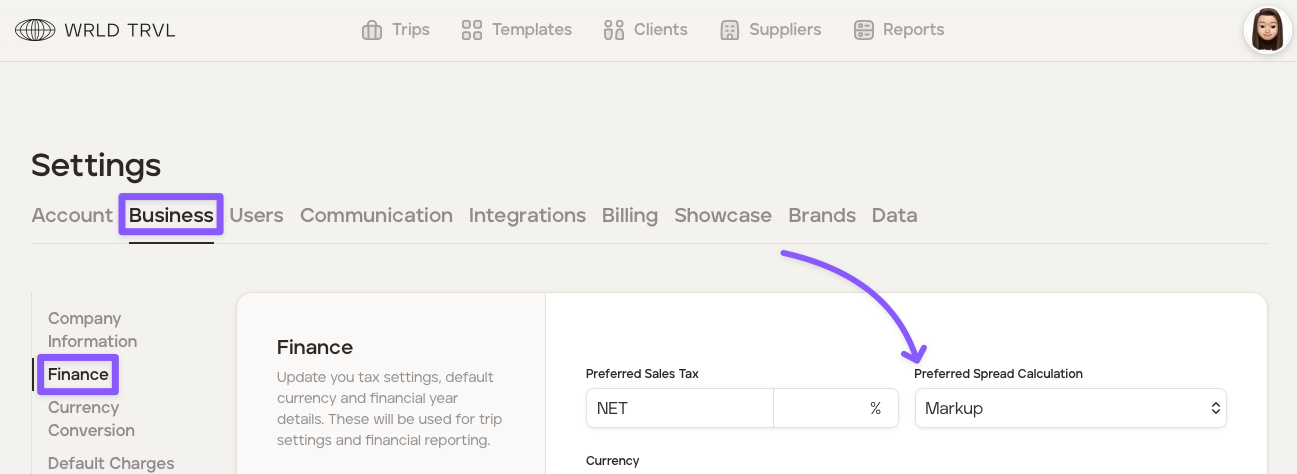Open Company Information in the sidebar
The width and height of the screenshot is (1297, 474).
click(x=92, y=330)
